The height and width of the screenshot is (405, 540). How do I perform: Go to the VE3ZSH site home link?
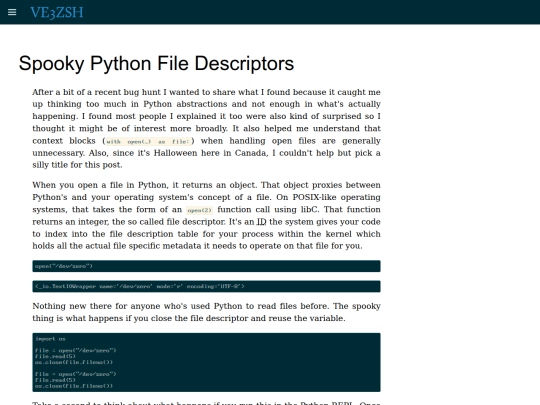click(x=57, y=13)
